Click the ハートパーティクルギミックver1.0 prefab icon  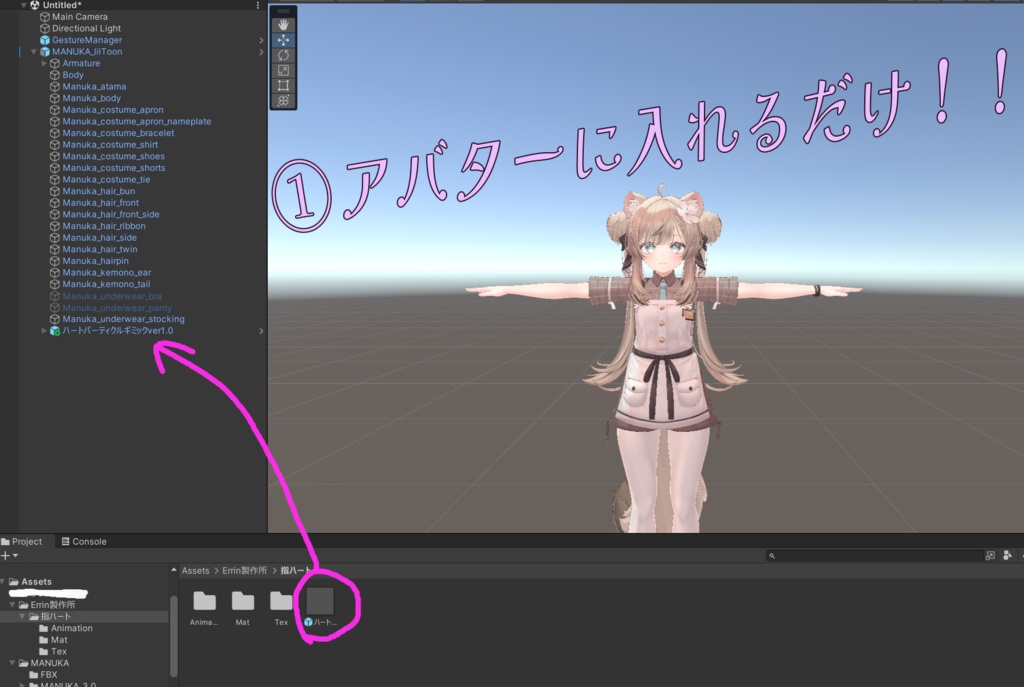[55, 331]
